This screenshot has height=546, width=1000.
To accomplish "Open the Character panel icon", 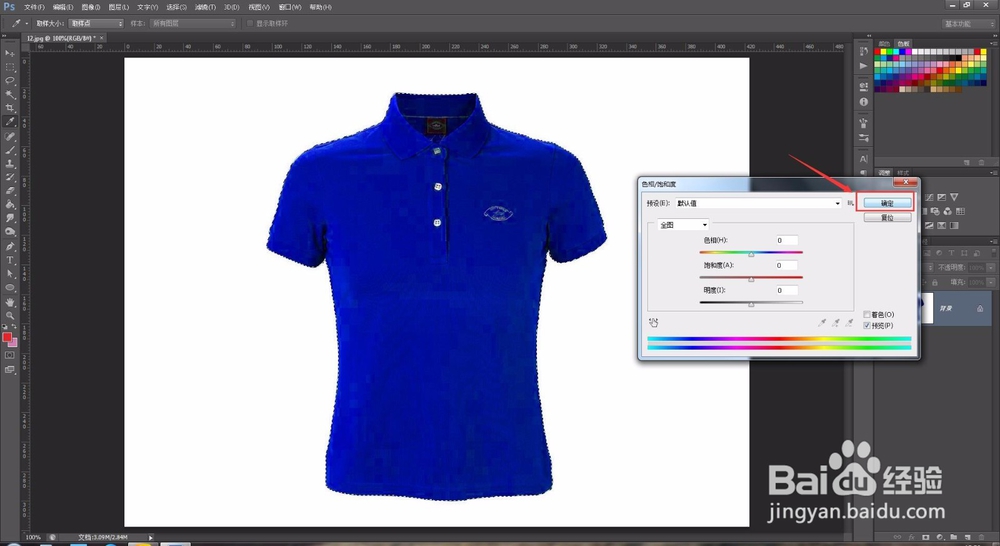I will (864, 159).
